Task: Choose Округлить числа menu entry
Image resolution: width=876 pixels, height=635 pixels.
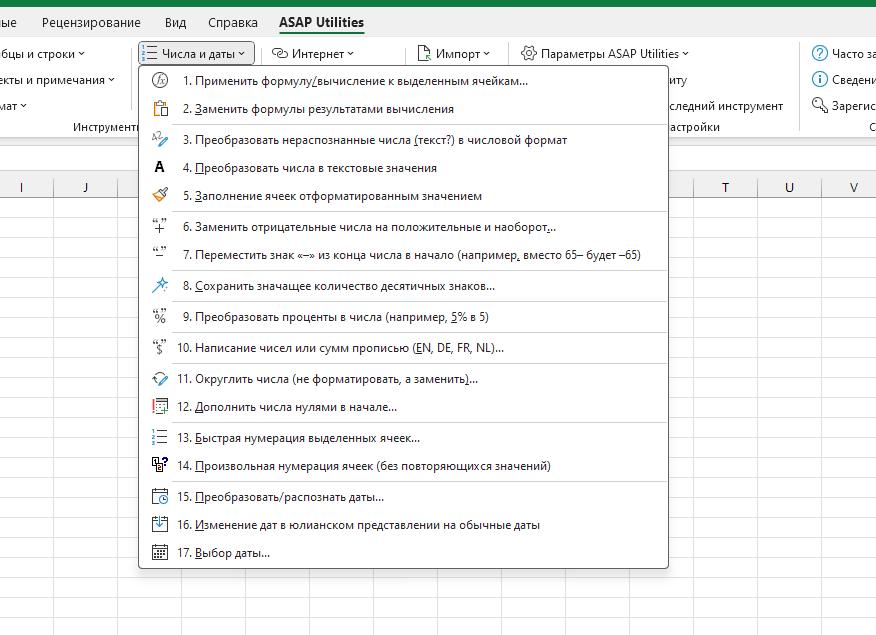Action: tap(327, 379)
